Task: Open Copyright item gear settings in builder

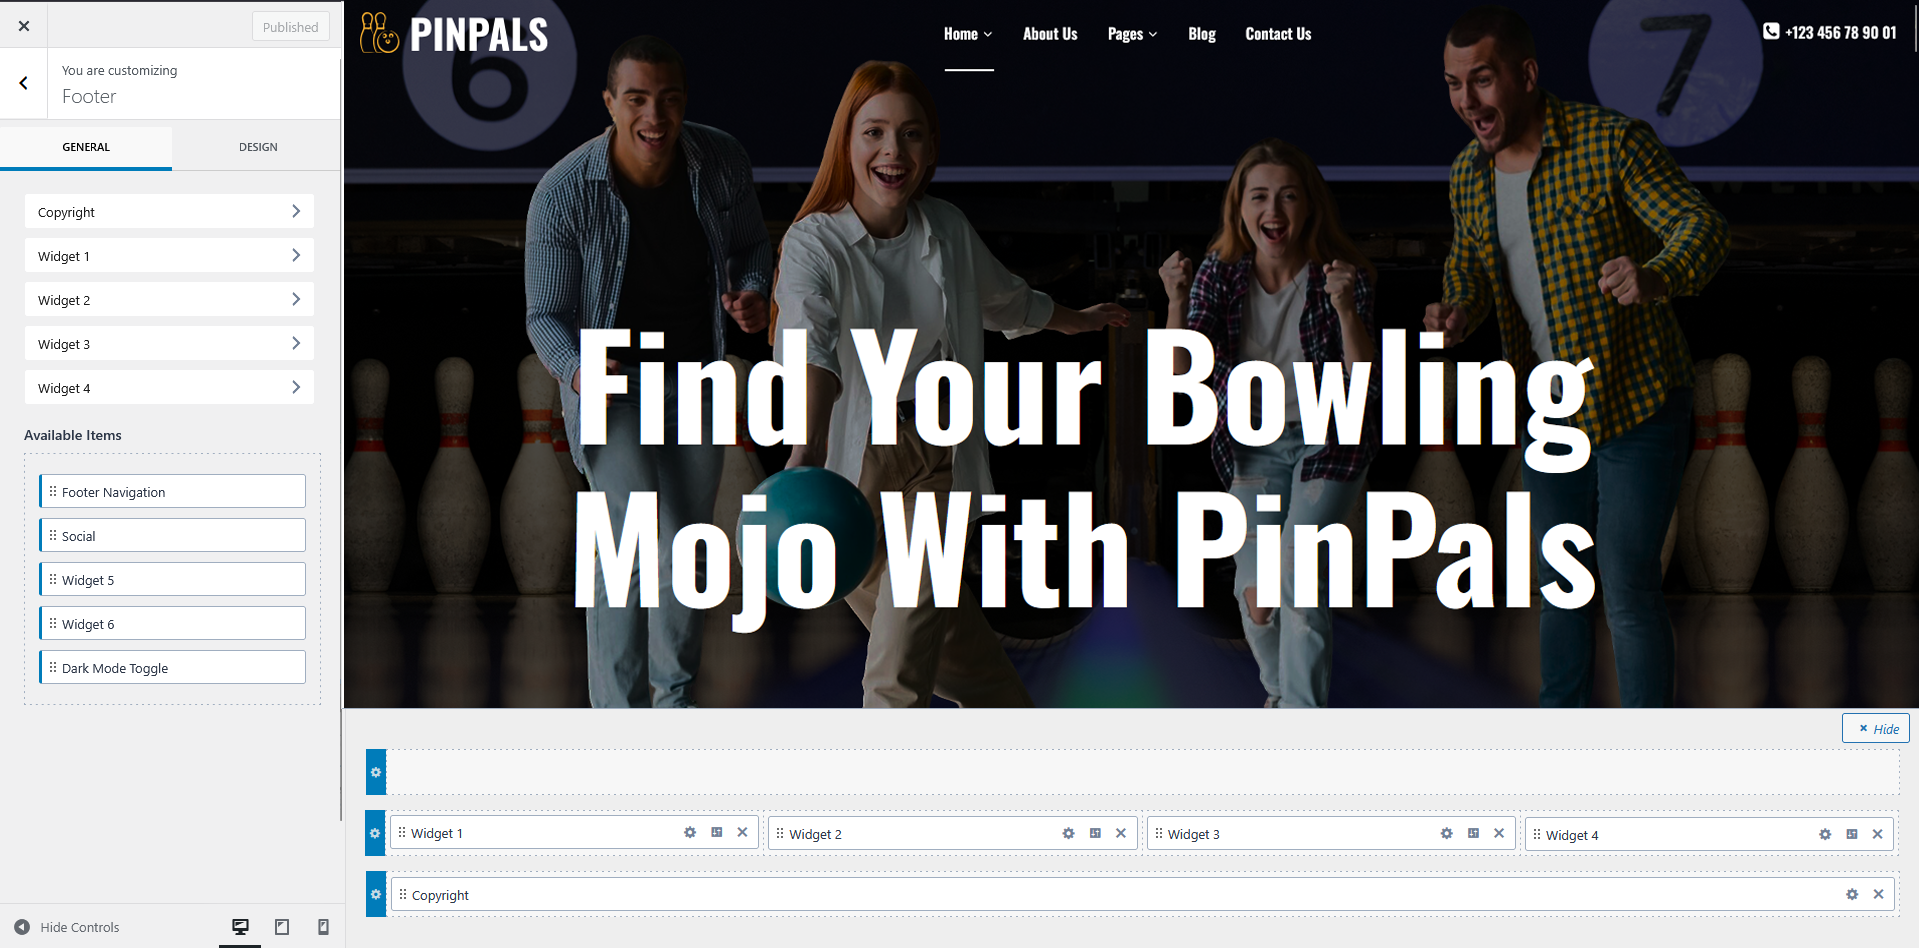Action: pyautogui.click(x=1852, y=894)
